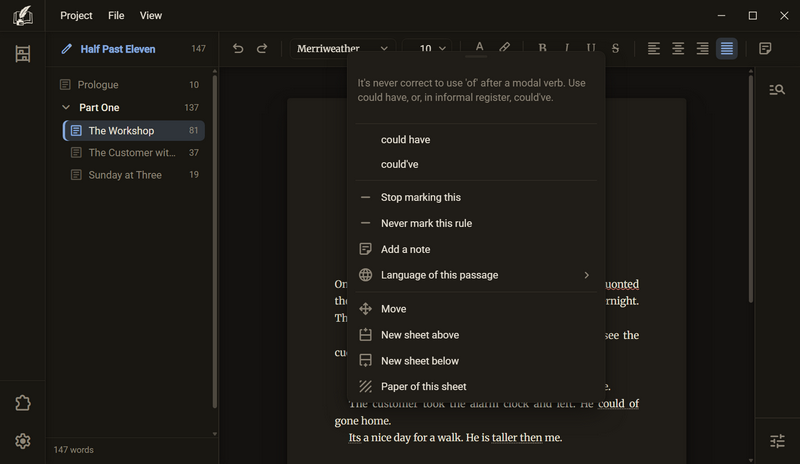The image size is (800, 464).
Task: Click the underlined phrase "could of"
Action: [x=618, y=404]
